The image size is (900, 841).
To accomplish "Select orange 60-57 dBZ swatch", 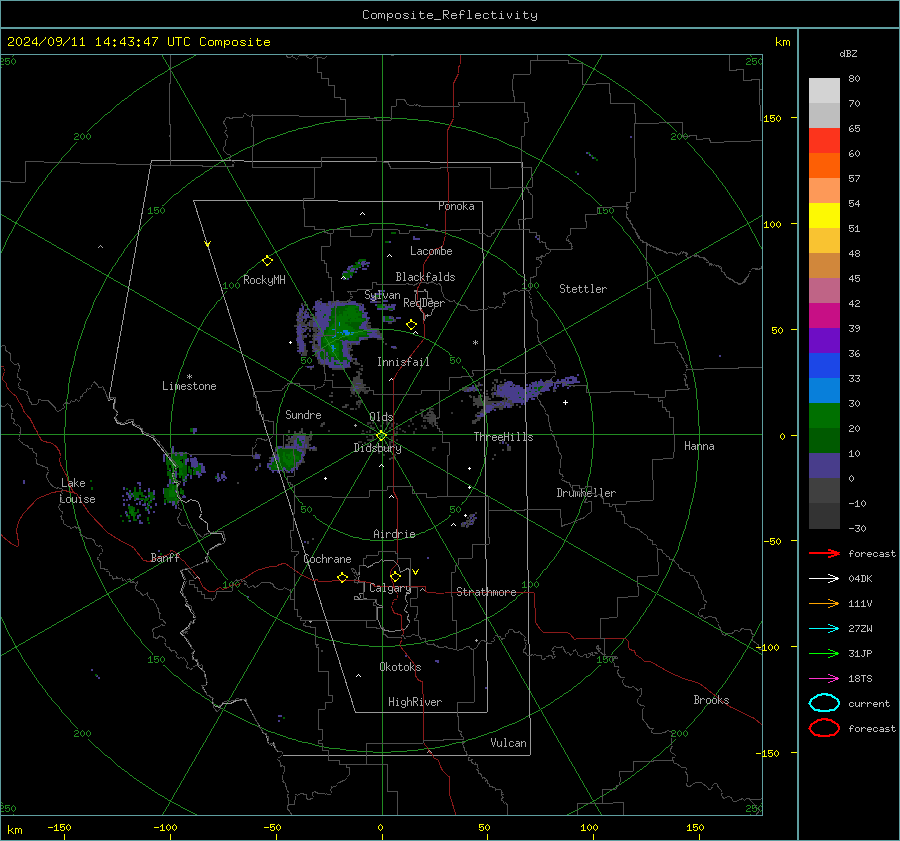I will (x=824, y=166).
